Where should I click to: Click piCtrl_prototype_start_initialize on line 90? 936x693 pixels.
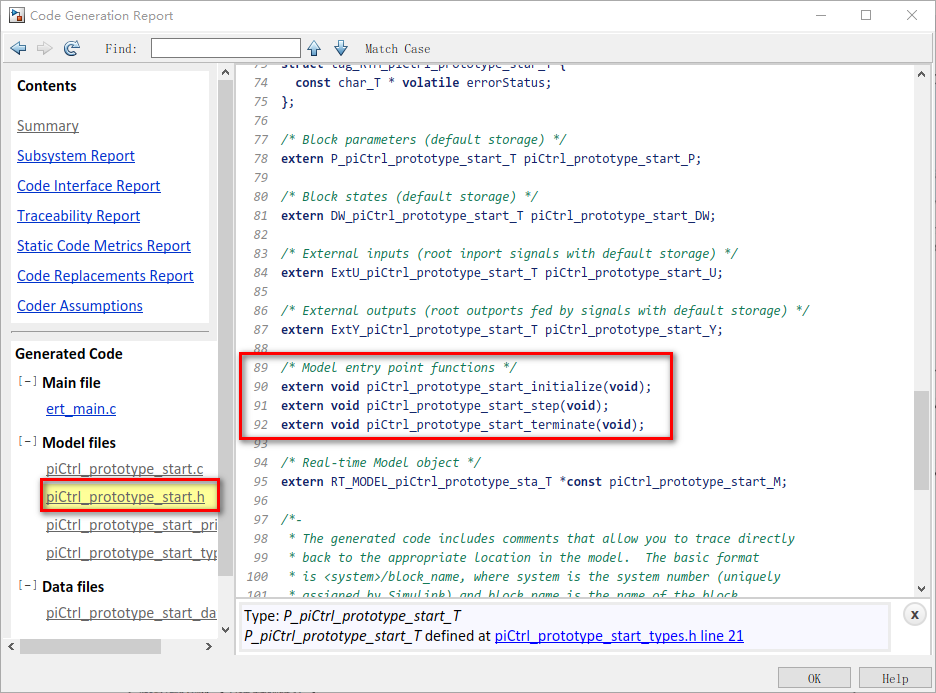[x=484, y=387]
